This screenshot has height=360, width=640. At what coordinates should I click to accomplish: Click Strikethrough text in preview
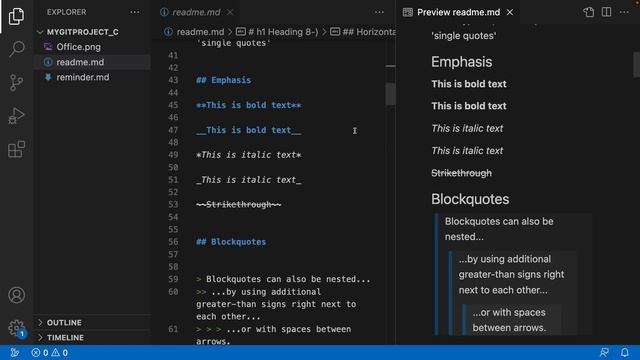(x=462, y=173)
